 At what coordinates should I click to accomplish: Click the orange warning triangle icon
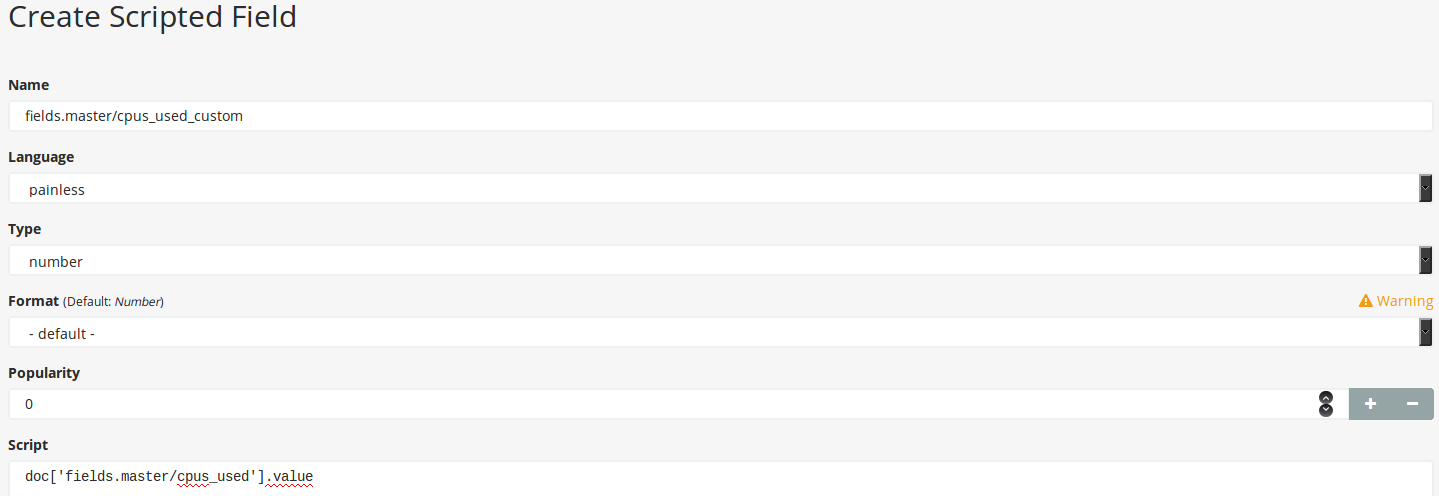pyautogui.click(x=1365, y=301)
